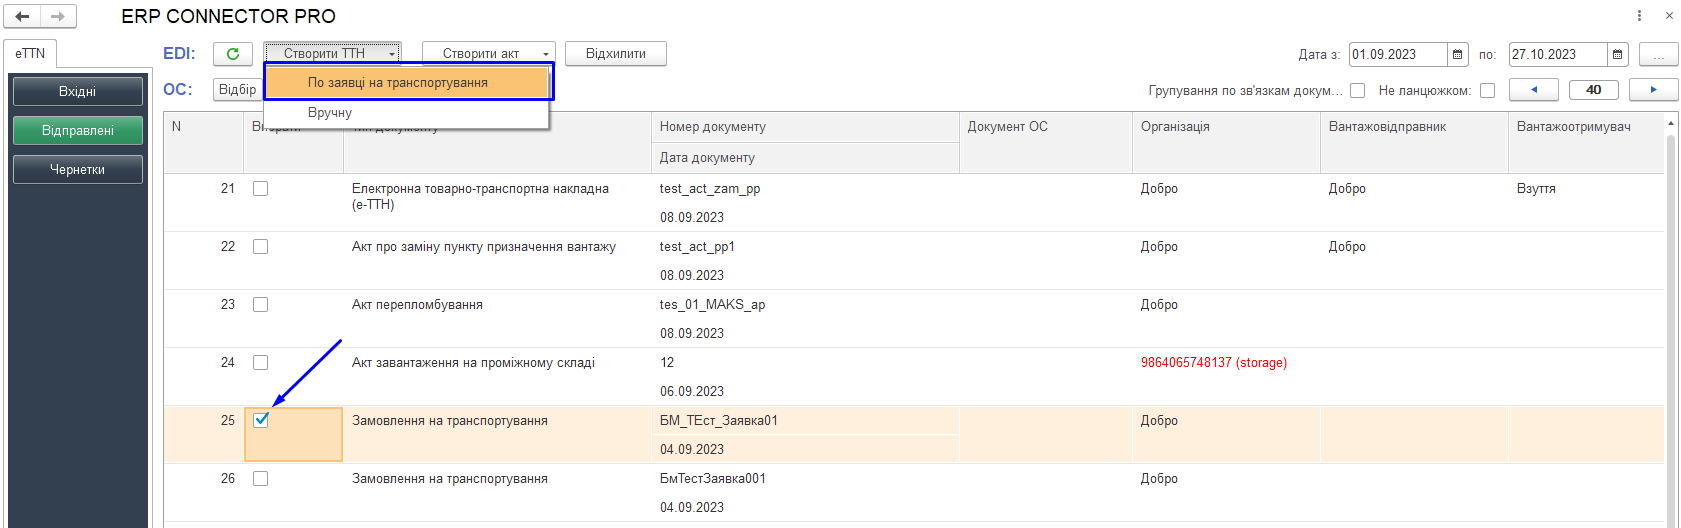Expand the 'Створити акт' dropdown

point(489,54)
